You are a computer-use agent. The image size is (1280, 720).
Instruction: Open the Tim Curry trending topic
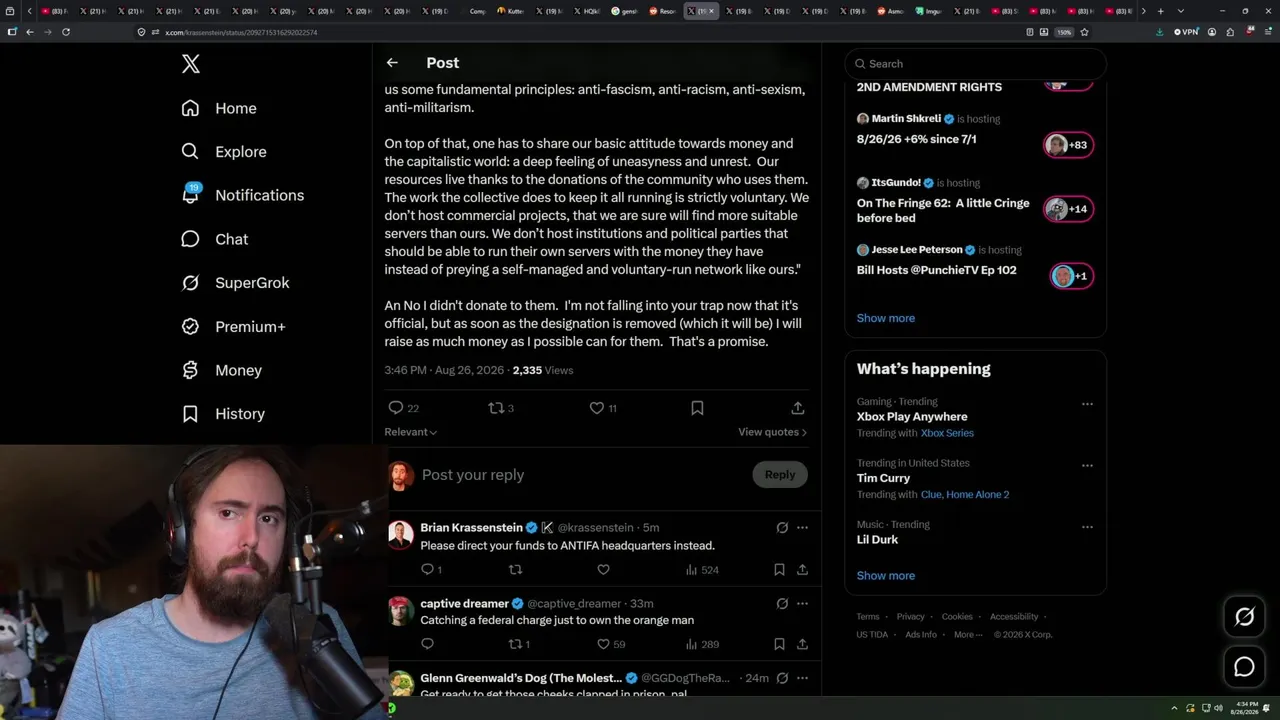[883, 478]
